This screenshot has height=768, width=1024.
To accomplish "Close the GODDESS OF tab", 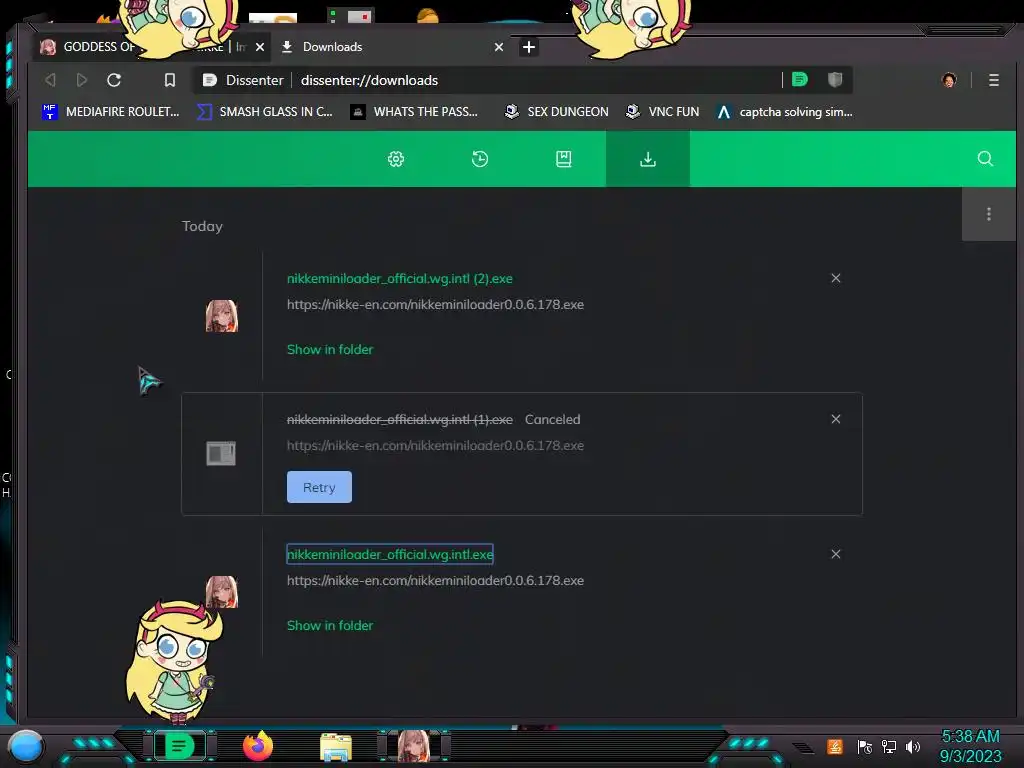I will click(260, 47).
